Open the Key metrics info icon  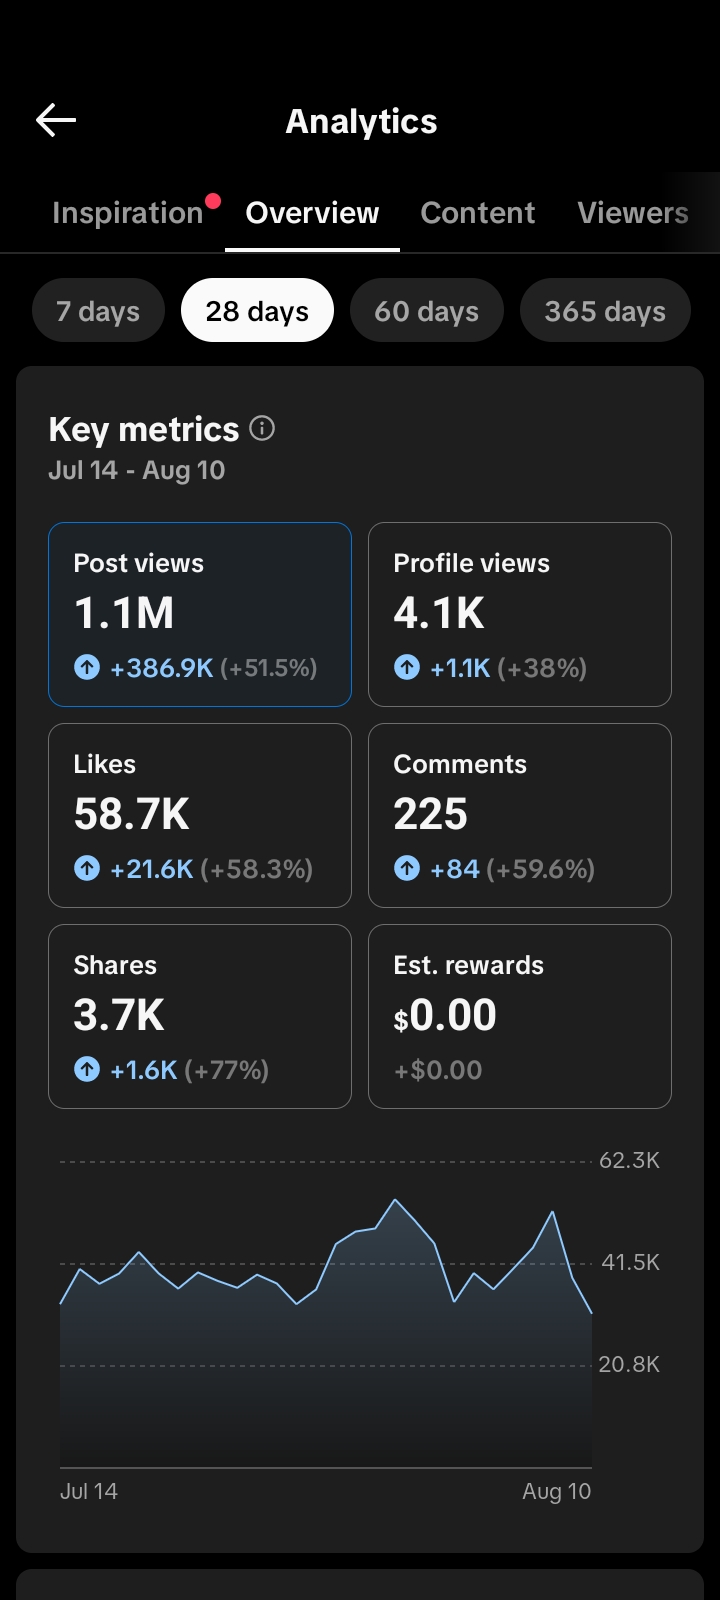pos(262,428)
